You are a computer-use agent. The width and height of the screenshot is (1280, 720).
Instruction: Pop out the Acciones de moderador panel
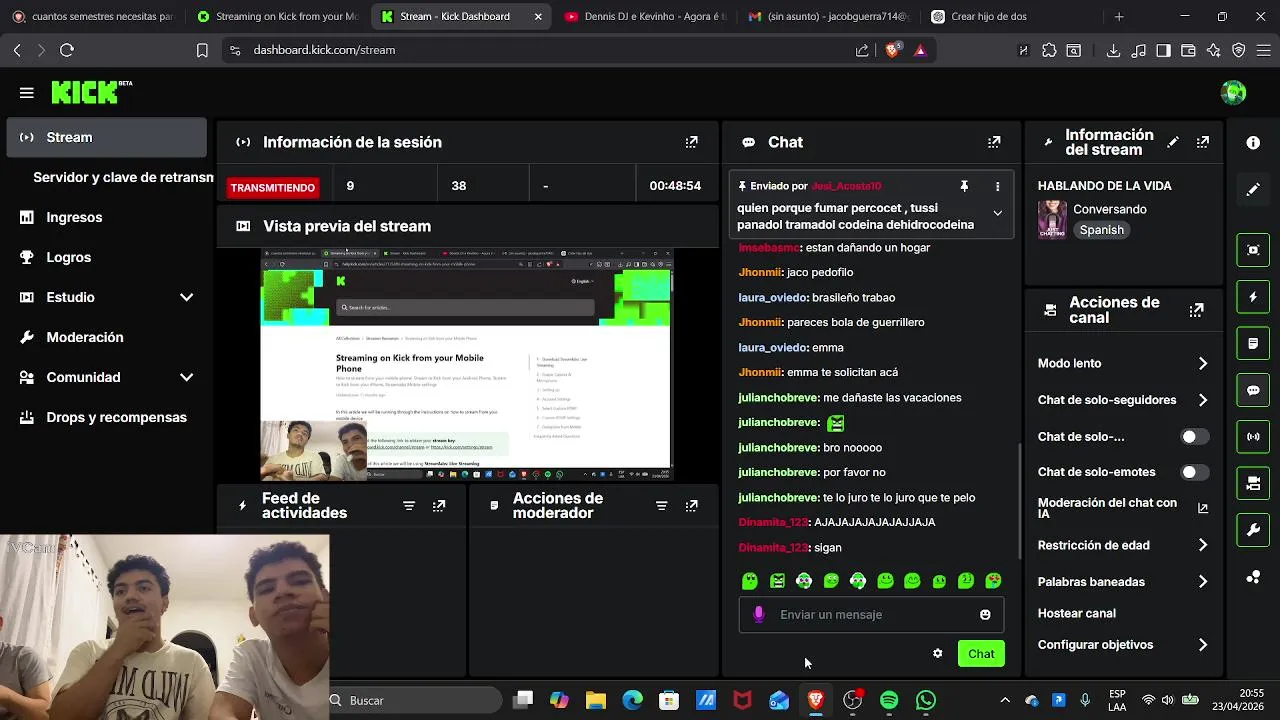point(691,506)
